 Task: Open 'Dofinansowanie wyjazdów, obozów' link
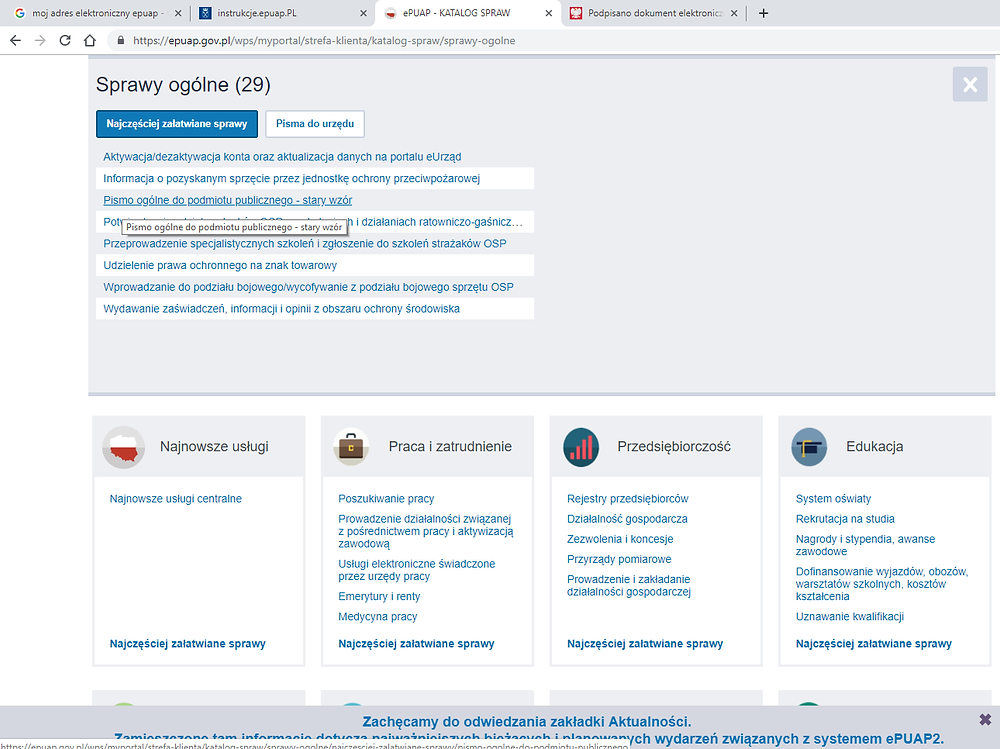pyautogui.click(x=881, y=584)
